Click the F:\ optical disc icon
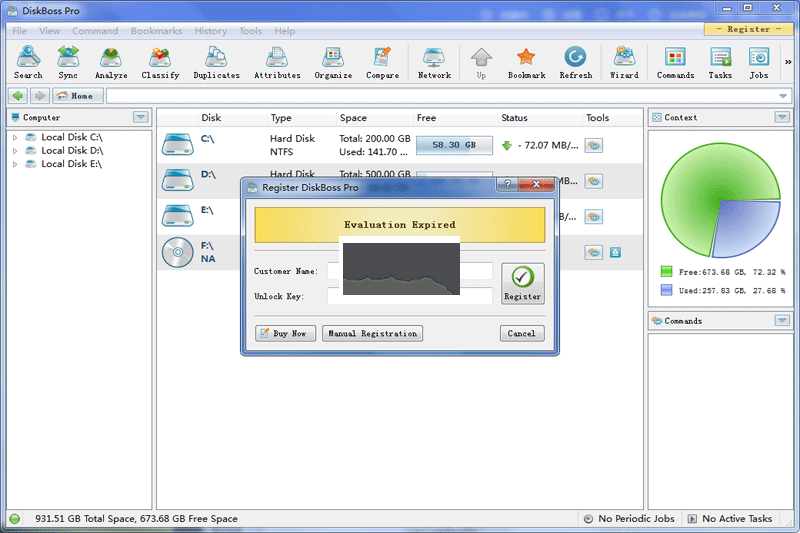 [178, 252]
